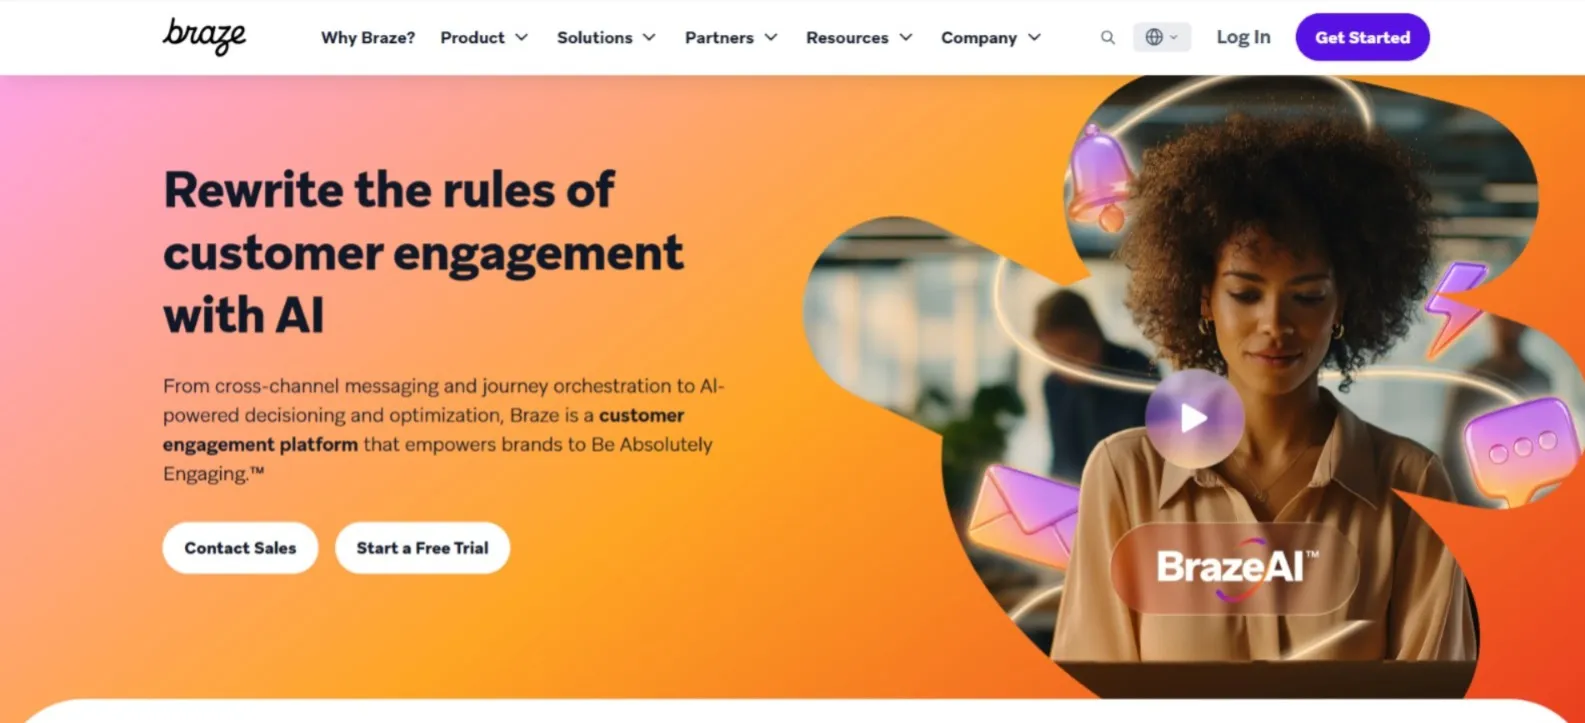Expand the Solutions dropdown

[x=606, y=37]
